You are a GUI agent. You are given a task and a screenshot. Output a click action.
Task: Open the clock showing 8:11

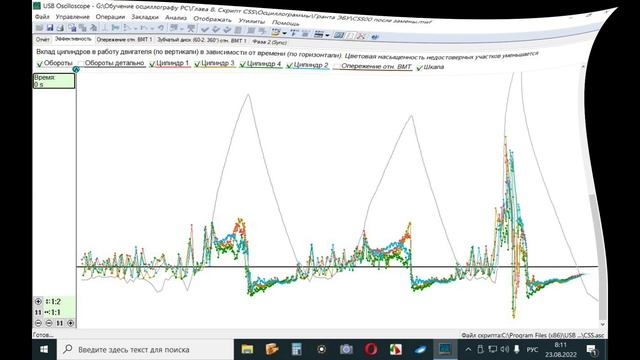click(560, 350)
